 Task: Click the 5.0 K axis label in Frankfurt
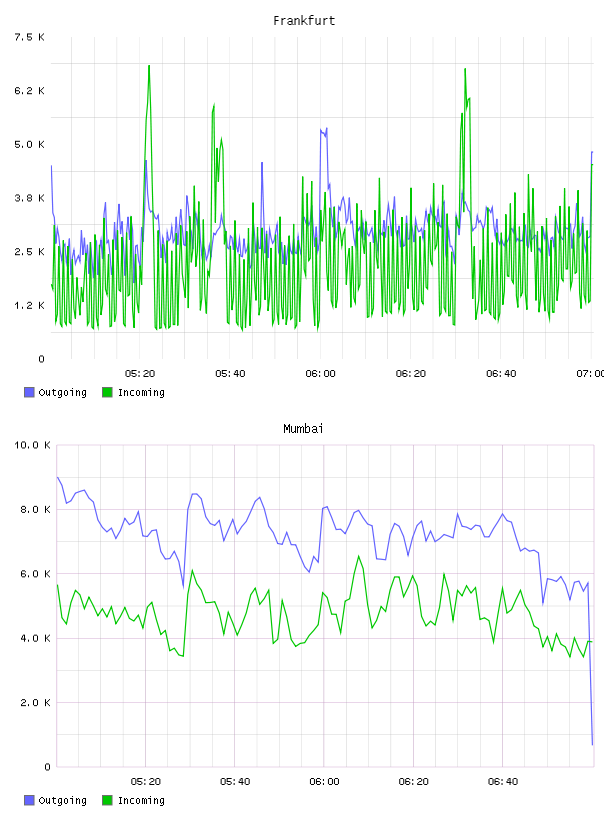(x=30, y=144)
